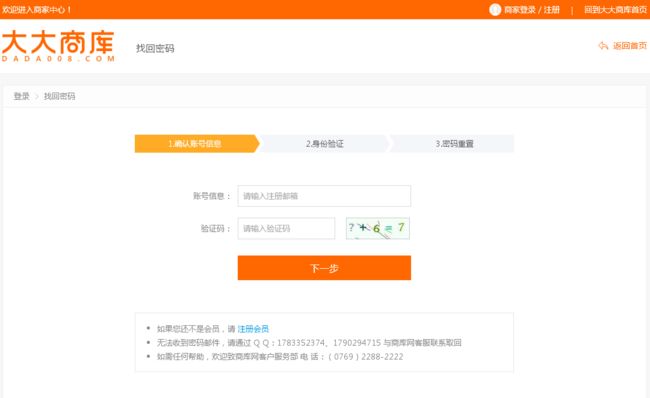This screenshot has height=398, width=650.
Task: Click QQ number 1783352374 text
Action: (x=301, y=343)
